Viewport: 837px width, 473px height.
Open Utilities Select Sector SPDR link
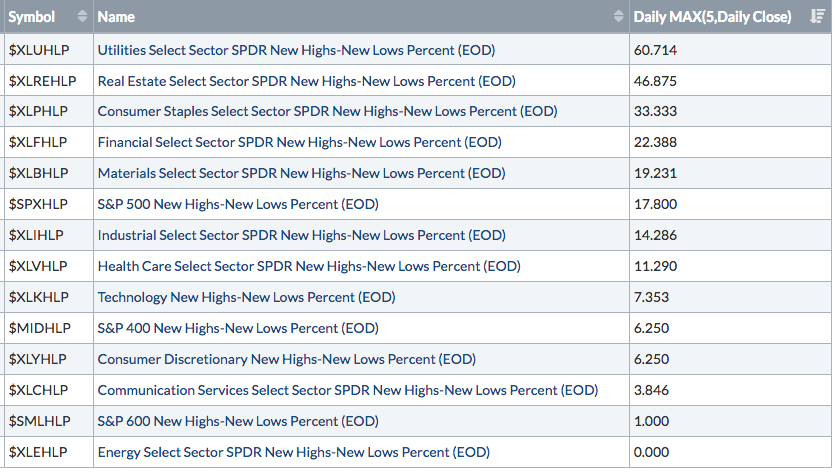click(x=296, y=49)
